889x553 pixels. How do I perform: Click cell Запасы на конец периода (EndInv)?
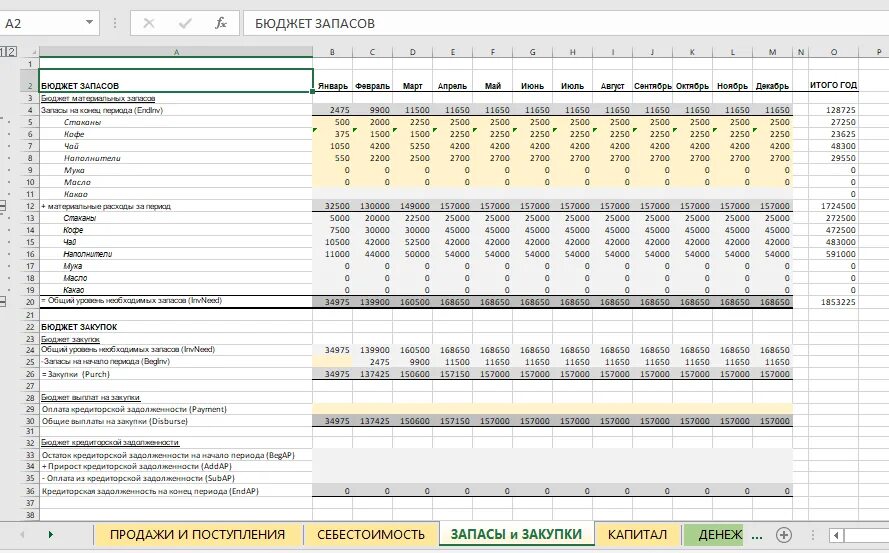pos(176,110)
